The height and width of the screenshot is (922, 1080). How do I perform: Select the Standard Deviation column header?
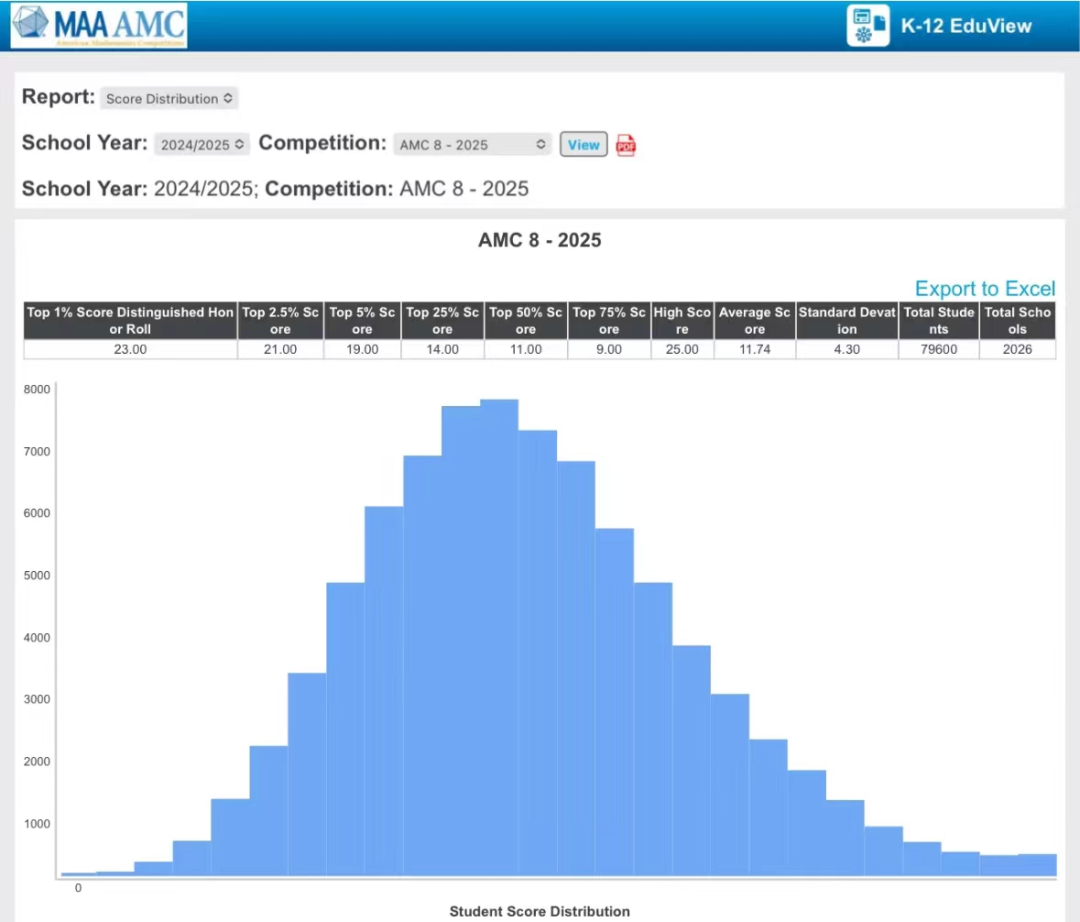point(846,321)
